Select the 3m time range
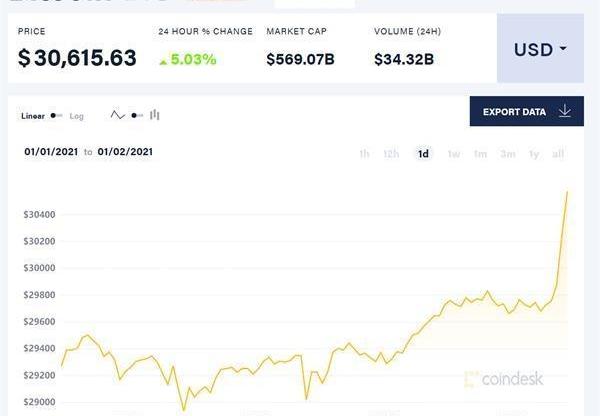 [x=508, y=154]
